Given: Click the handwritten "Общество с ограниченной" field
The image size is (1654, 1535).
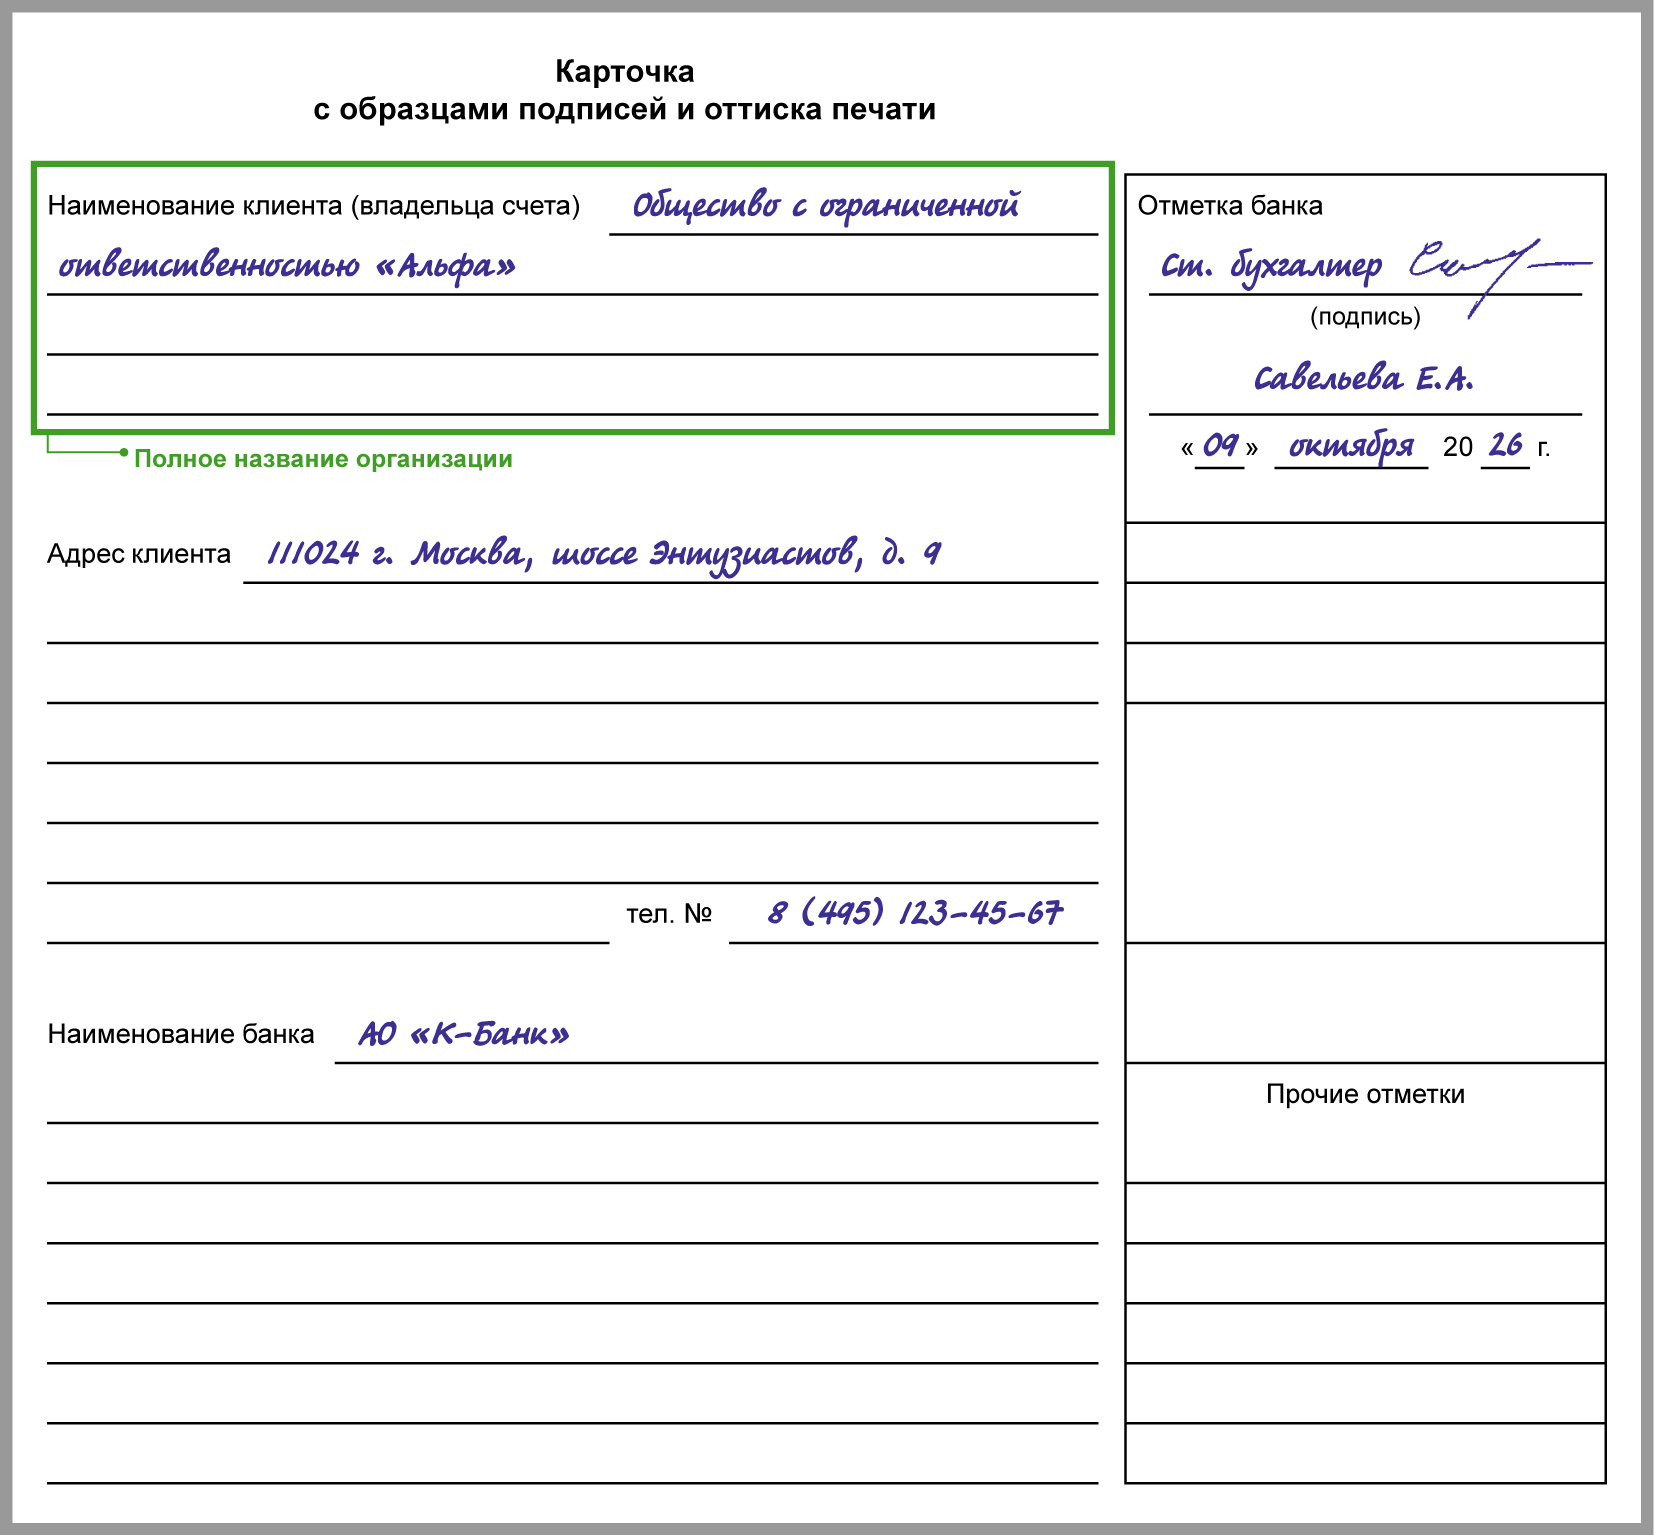Looking at the screenshot, I should 825,206.
